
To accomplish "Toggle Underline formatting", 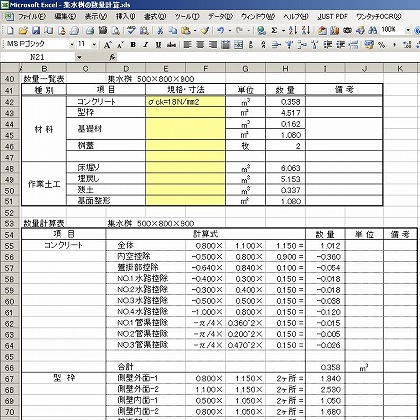I will click(158, 45).
